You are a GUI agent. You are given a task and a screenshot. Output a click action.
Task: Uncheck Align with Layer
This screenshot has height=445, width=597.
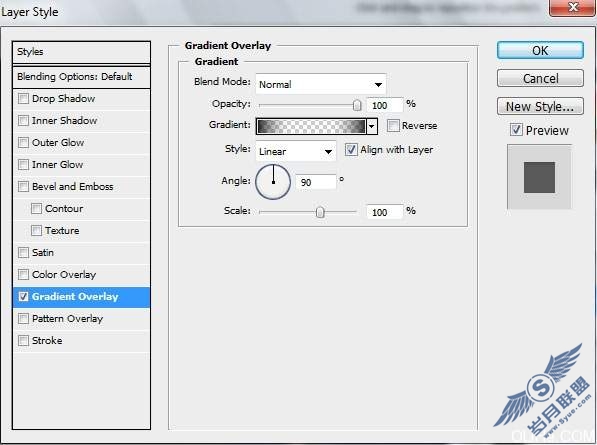pyautogui.click(x=351, y=150)
